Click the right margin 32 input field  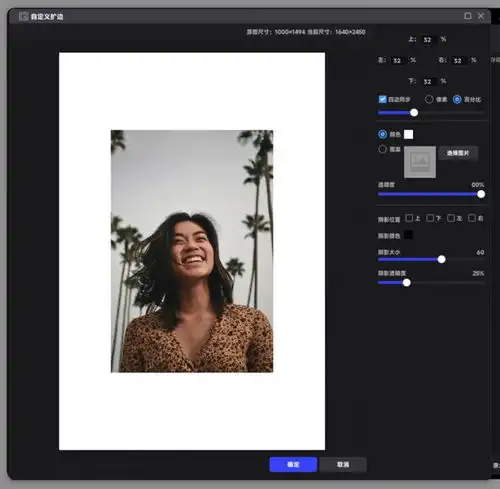[458, 61]
